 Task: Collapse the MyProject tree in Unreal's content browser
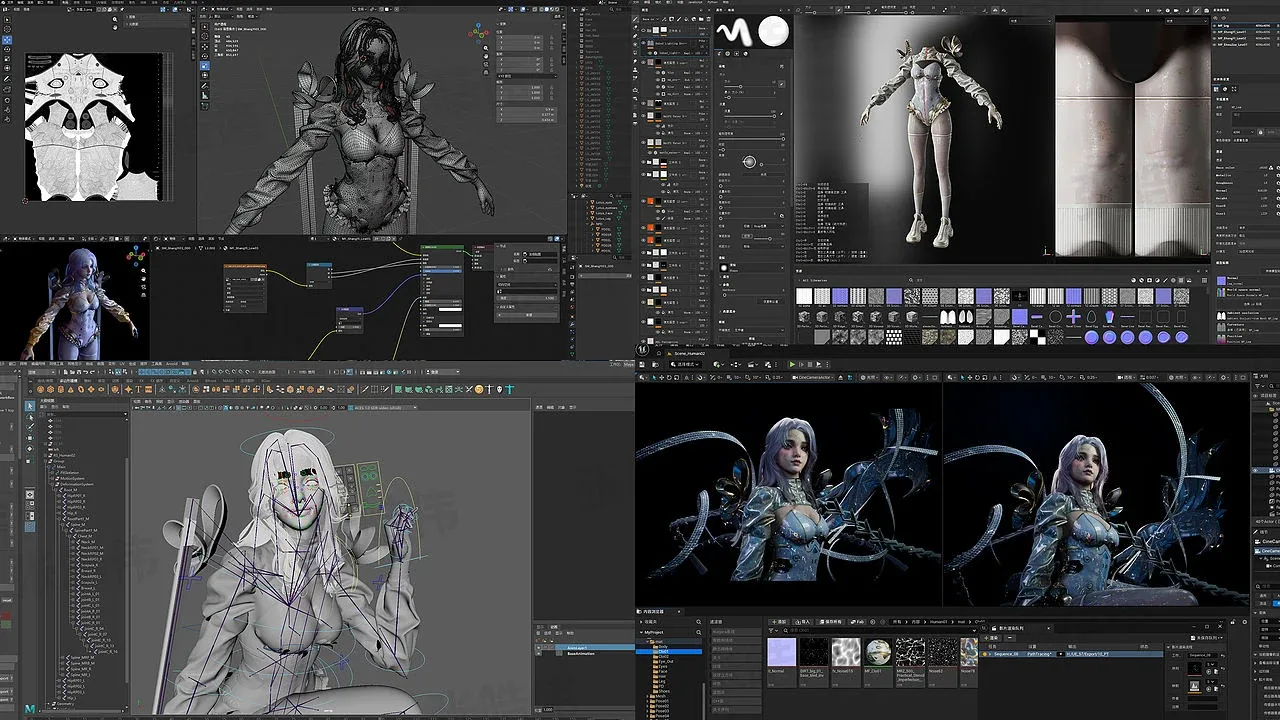641,632
